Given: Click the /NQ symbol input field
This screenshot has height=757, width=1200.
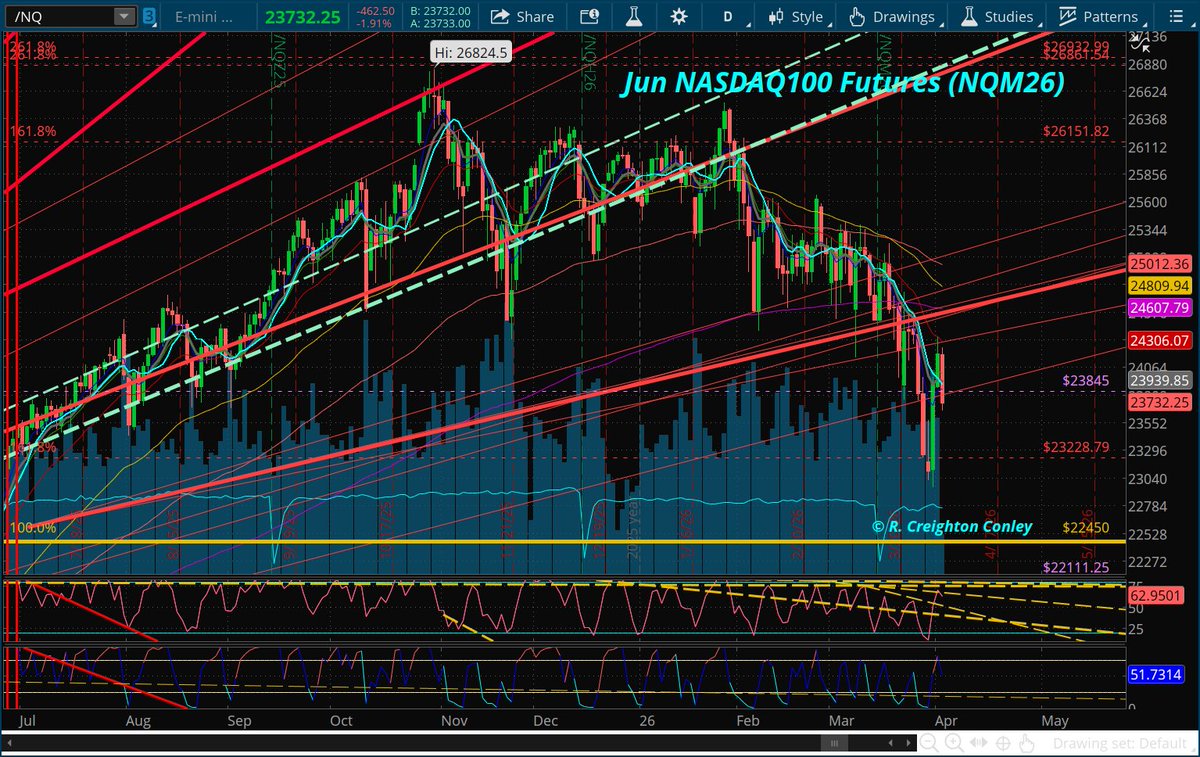Looking at the screenshot, I should pos(58,16).
